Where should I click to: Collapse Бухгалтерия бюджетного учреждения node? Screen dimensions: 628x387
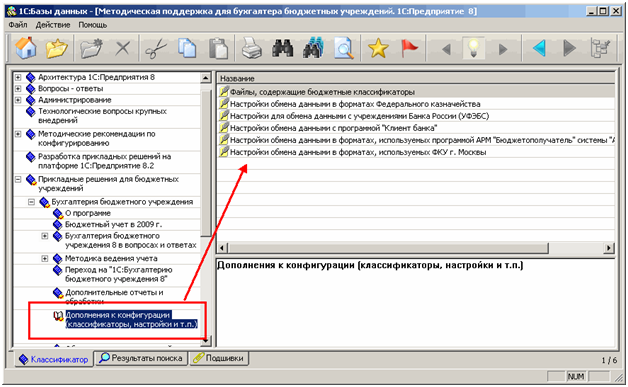pos(31,202)
